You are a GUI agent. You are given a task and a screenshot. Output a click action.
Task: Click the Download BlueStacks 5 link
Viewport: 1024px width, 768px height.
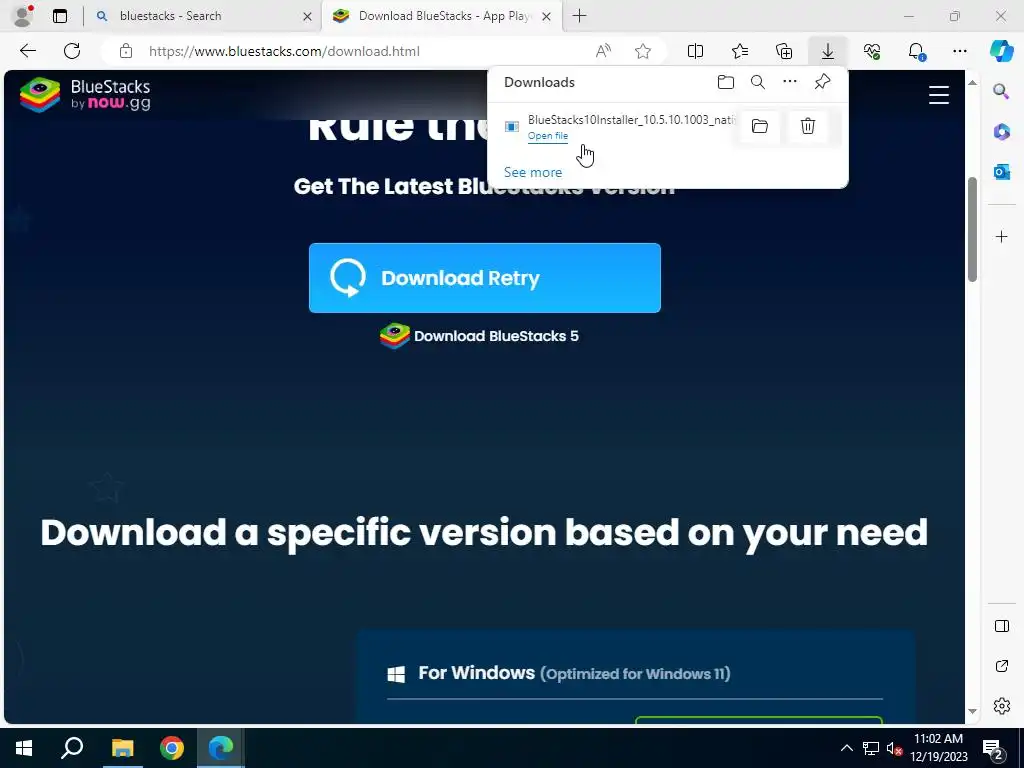[x=479, y=336]
